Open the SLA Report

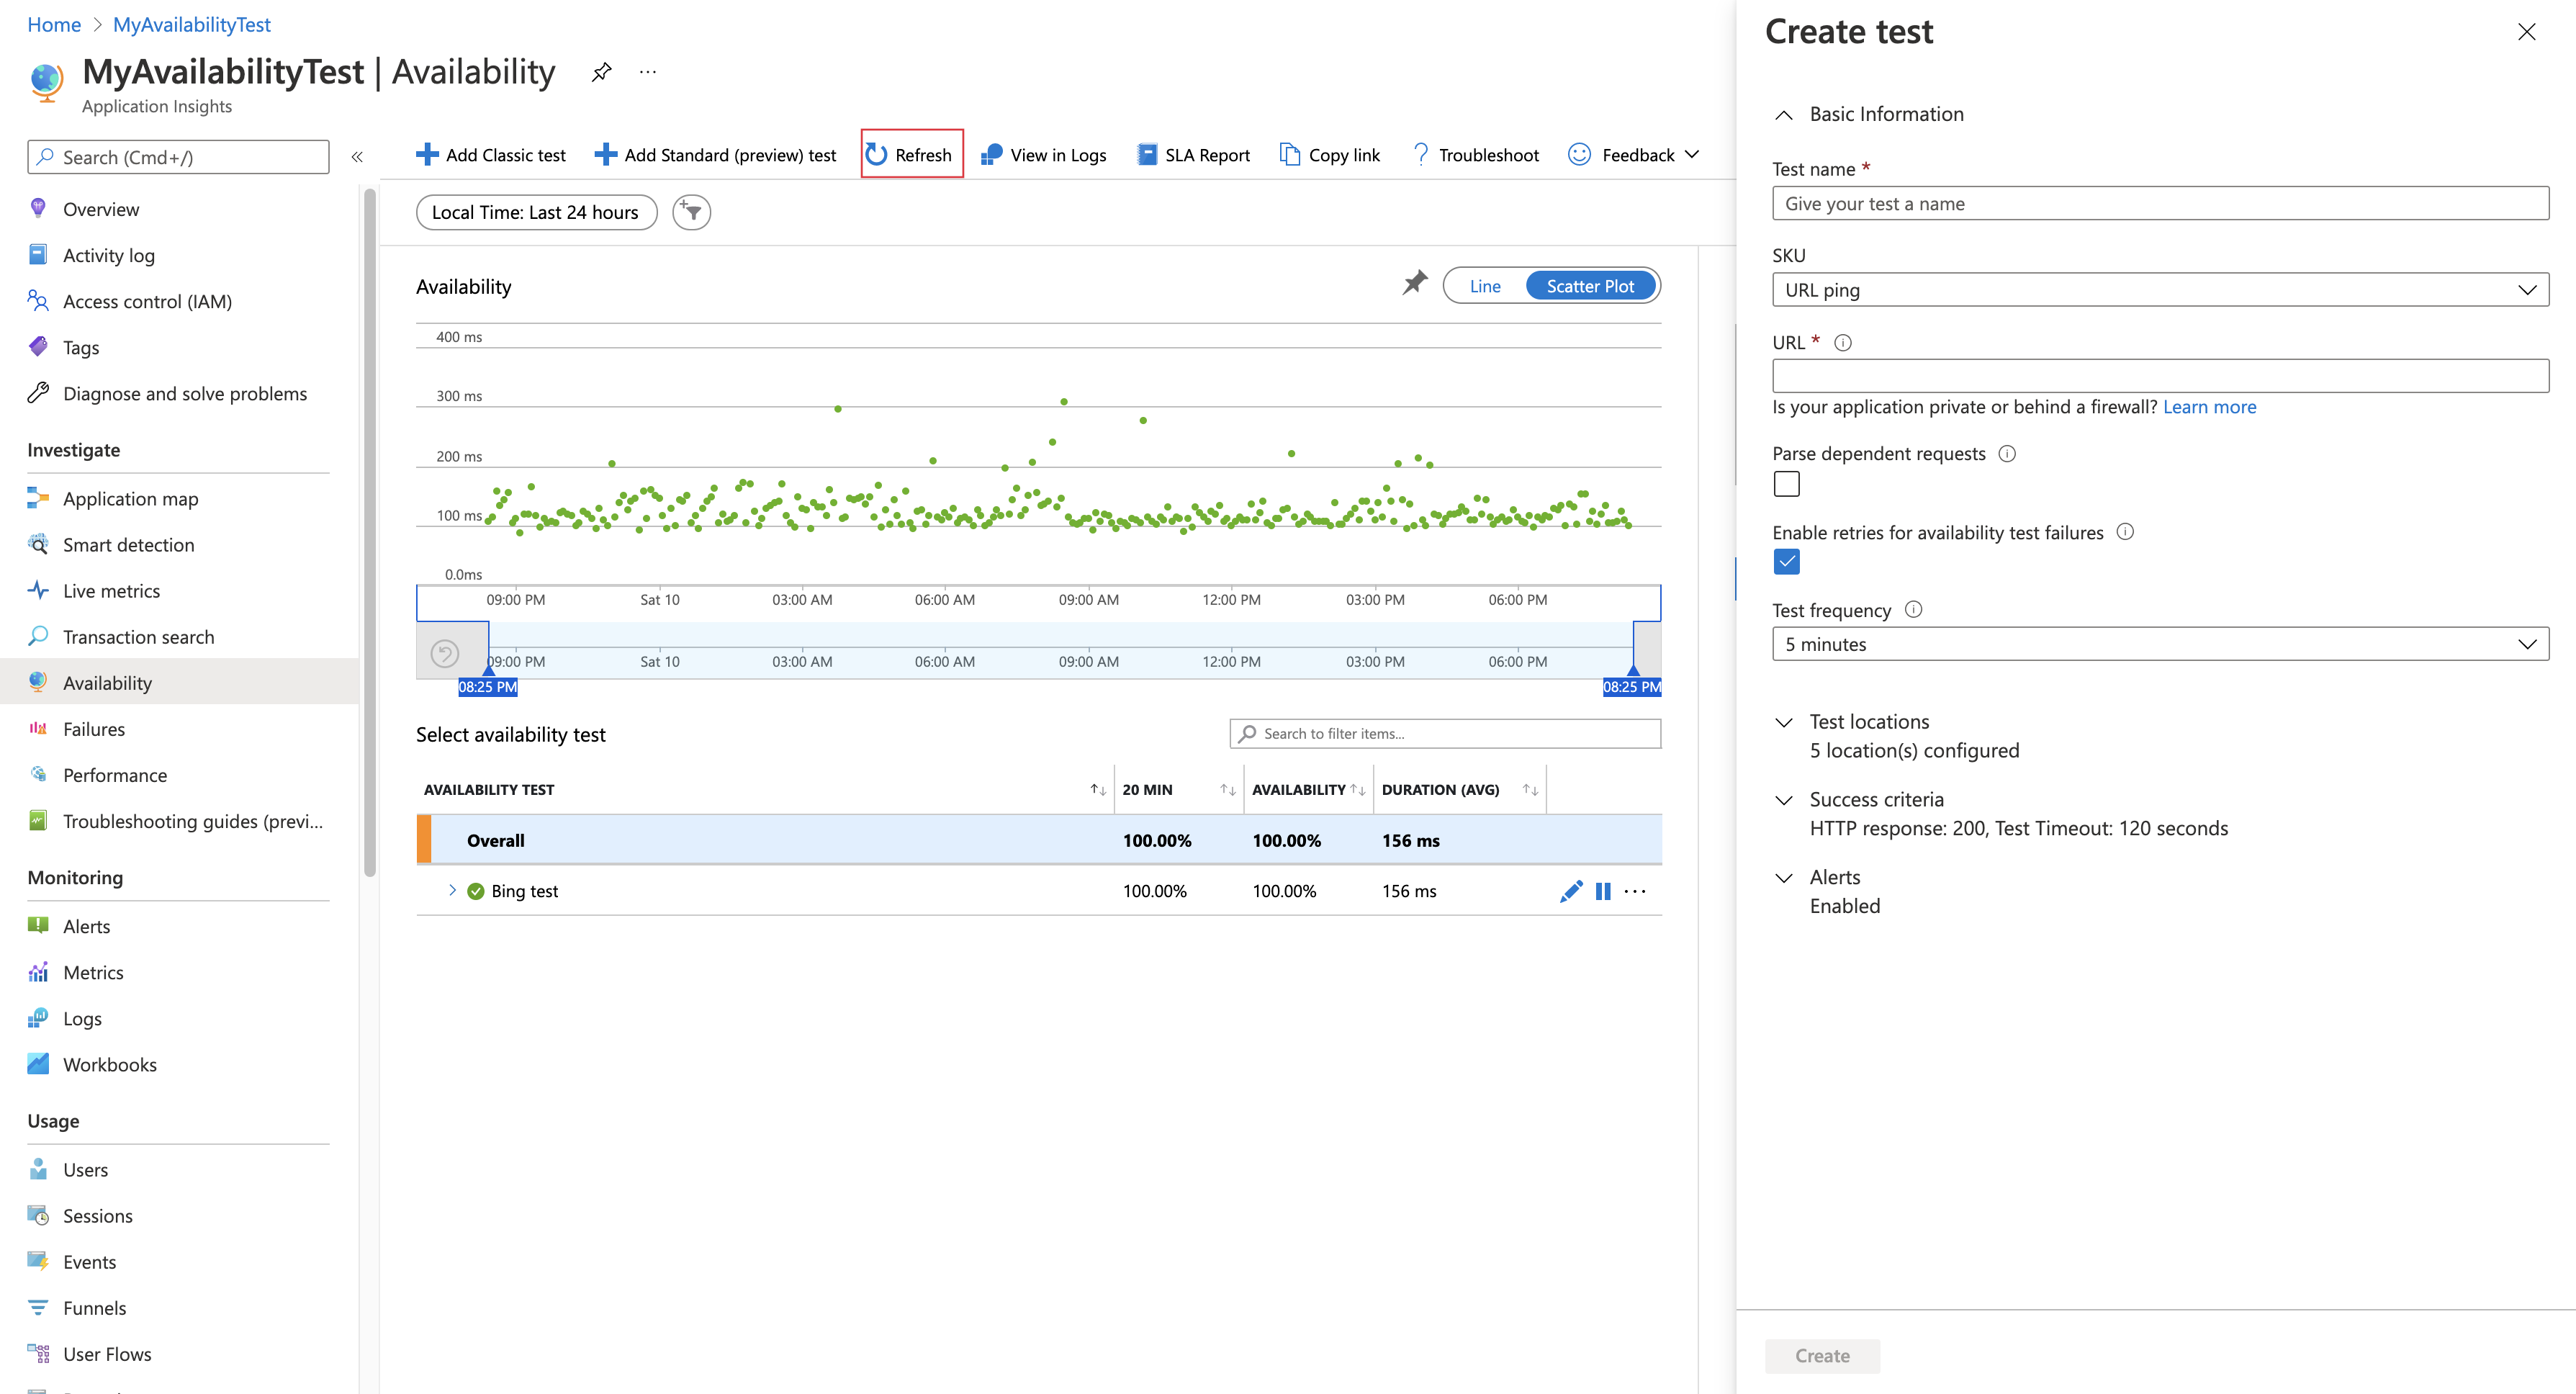tap(1194, 155)
